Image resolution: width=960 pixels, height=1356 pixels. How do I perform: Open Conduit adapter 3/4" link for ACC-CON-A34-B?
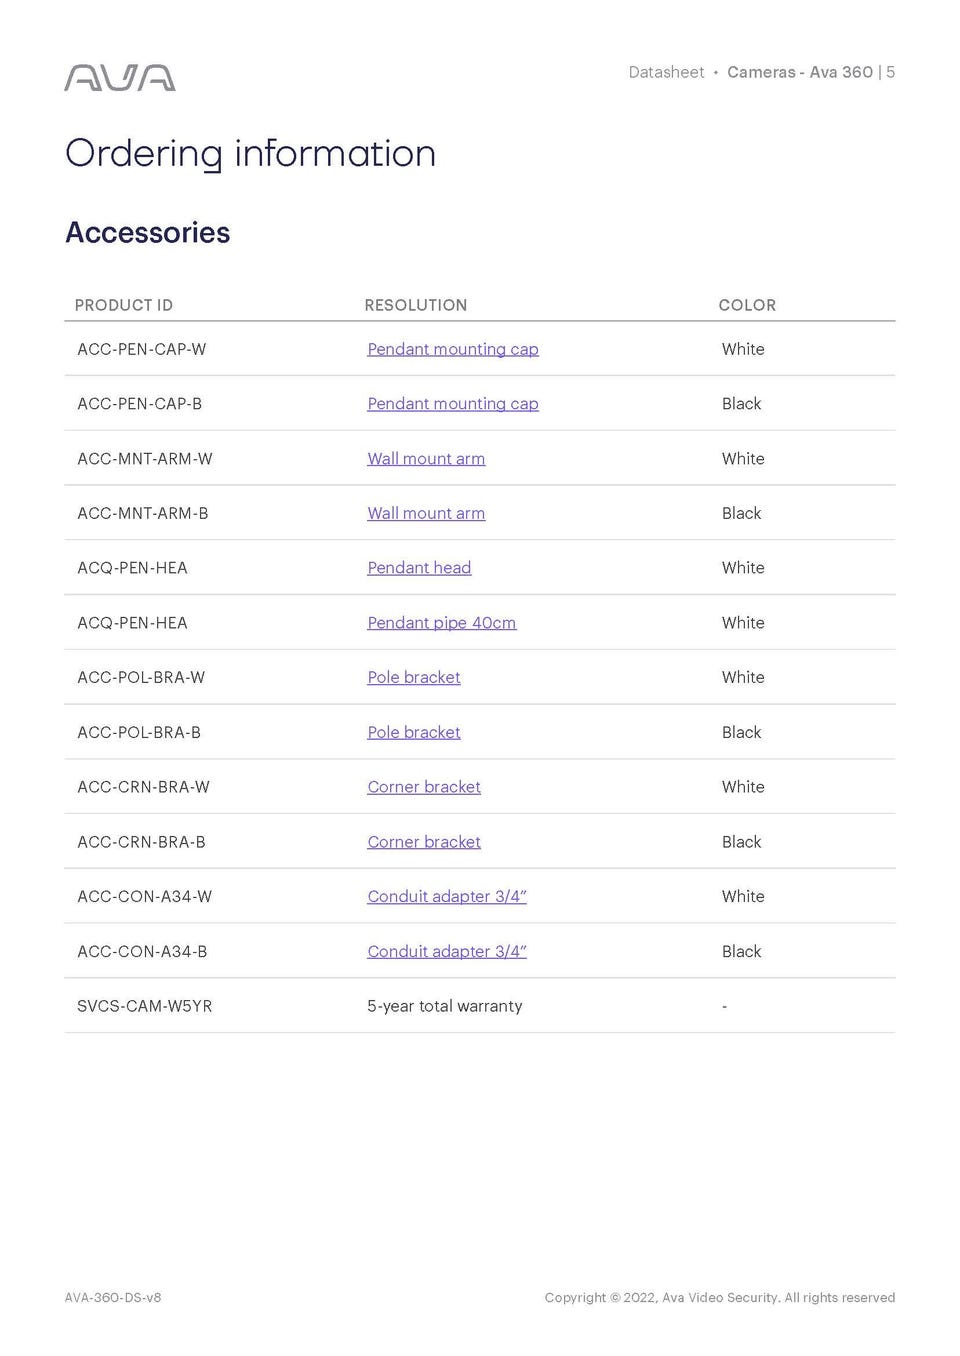point(446,951)
